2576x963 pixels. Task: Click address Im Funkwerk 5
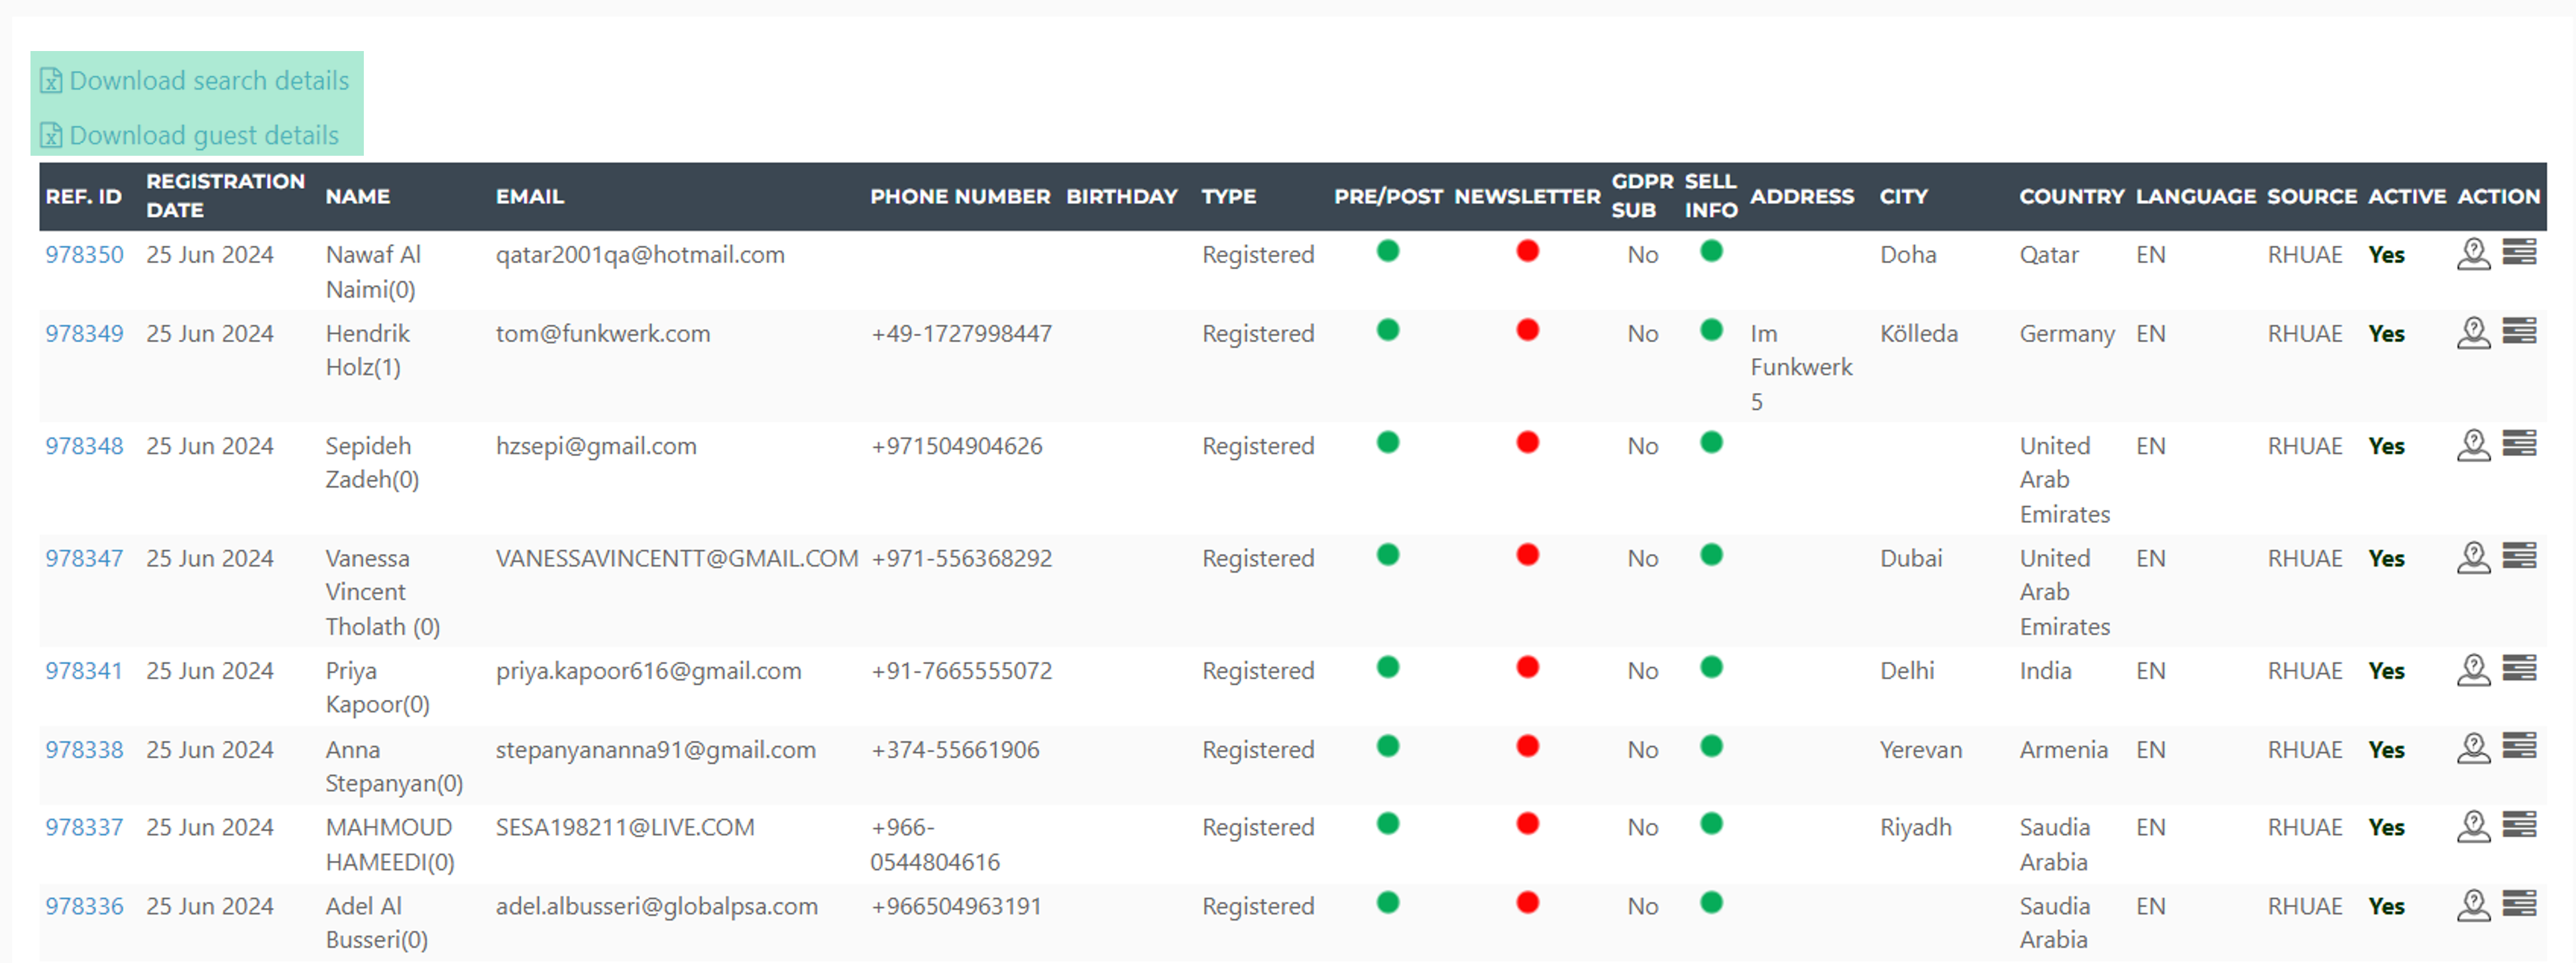pos(1801,367)
